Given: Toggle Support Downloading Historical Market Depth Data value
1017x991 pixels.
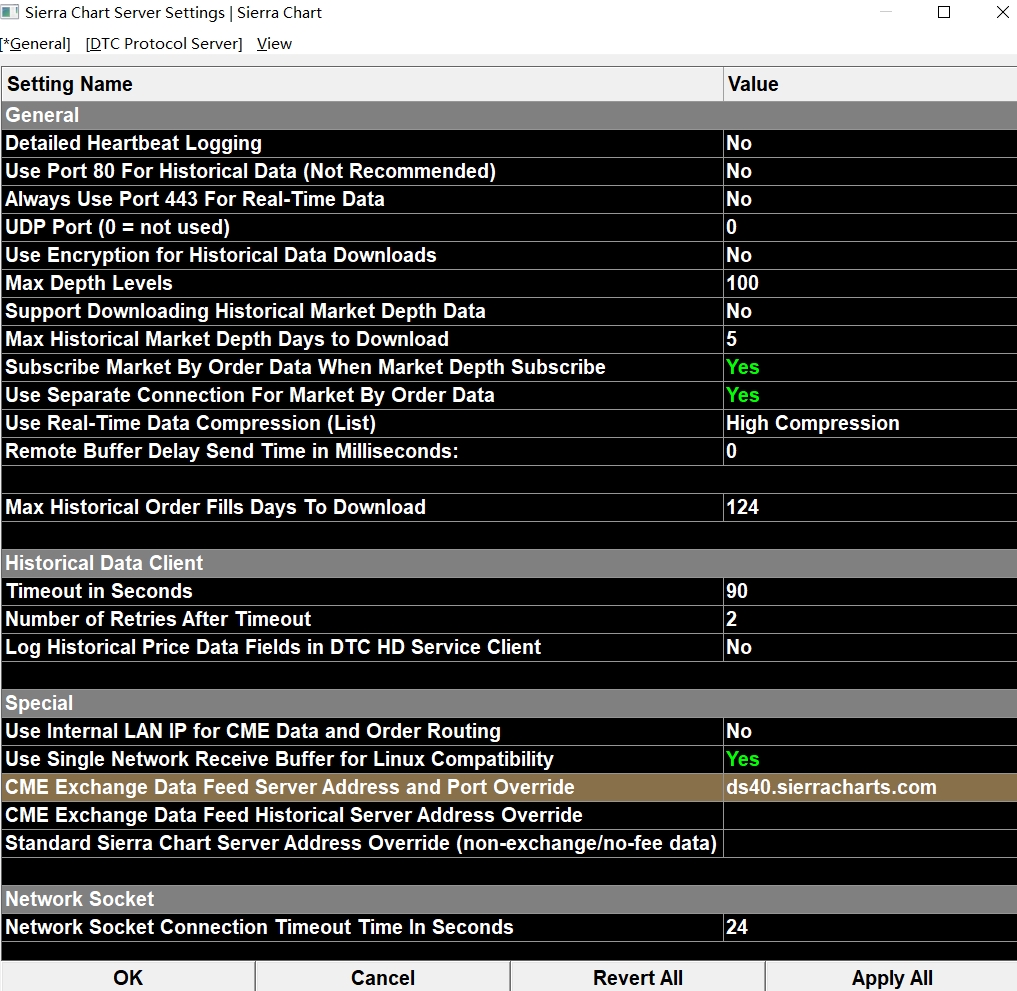Looking at the screenshot, I should click(870, 311).
